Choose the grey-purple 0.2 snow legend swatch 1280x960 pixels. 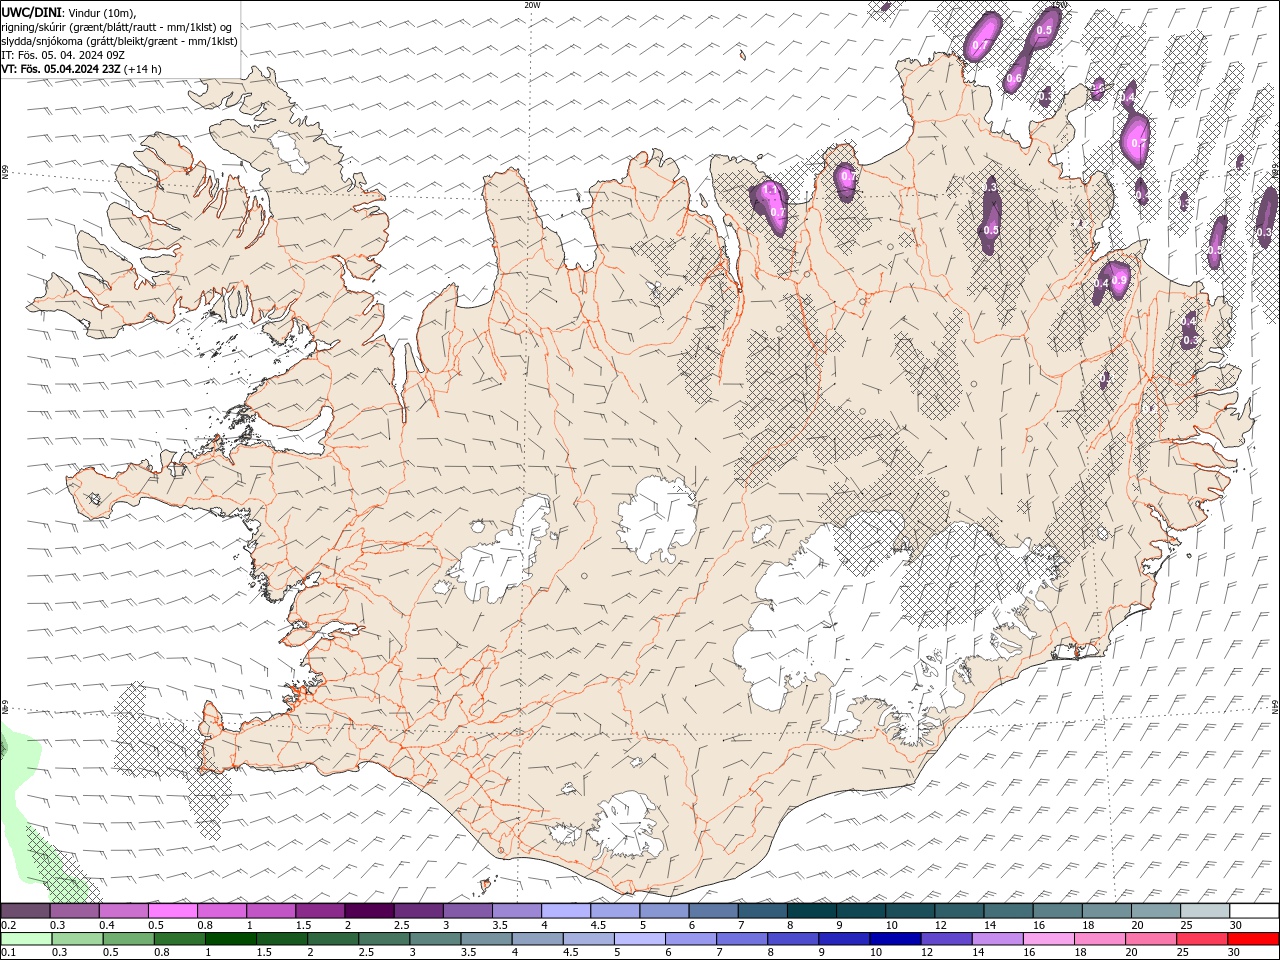point(26,911)
